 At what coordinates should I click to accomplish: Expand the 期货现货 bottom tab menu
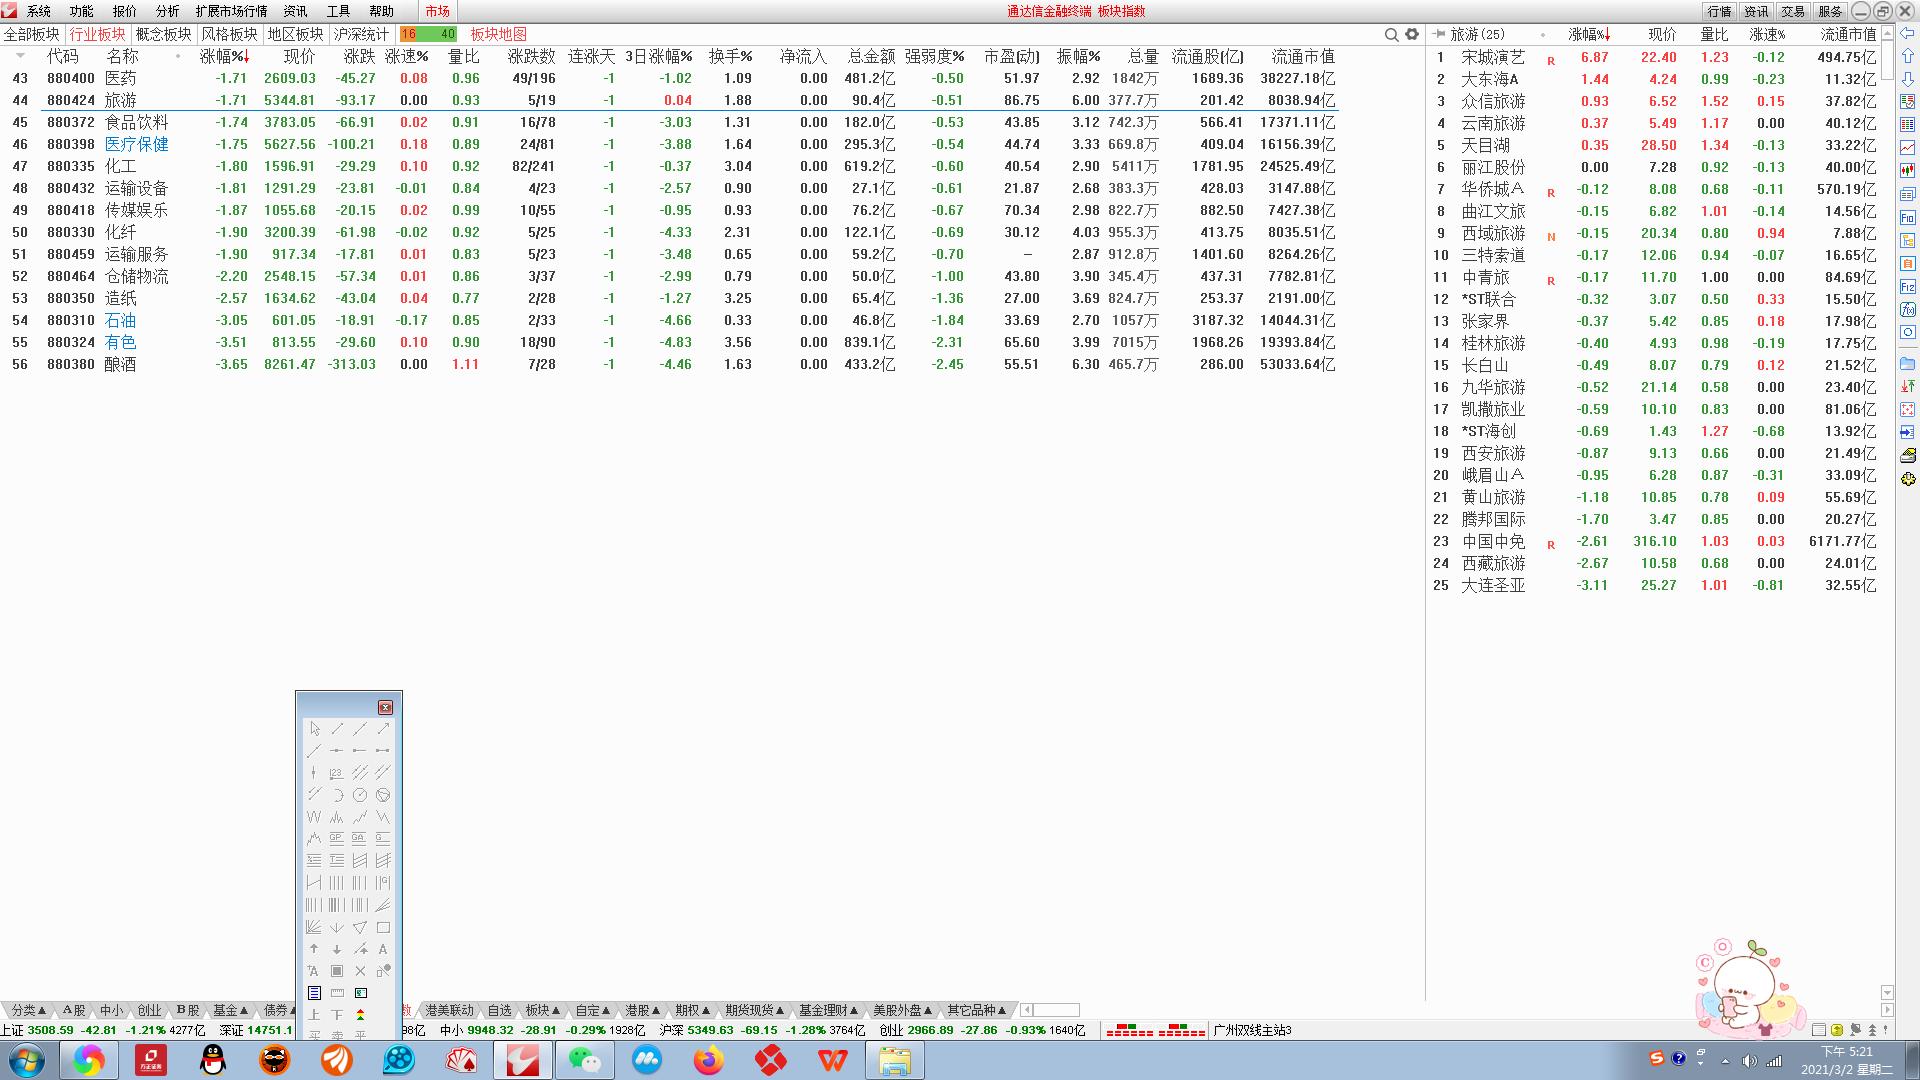click(754, 1010)
